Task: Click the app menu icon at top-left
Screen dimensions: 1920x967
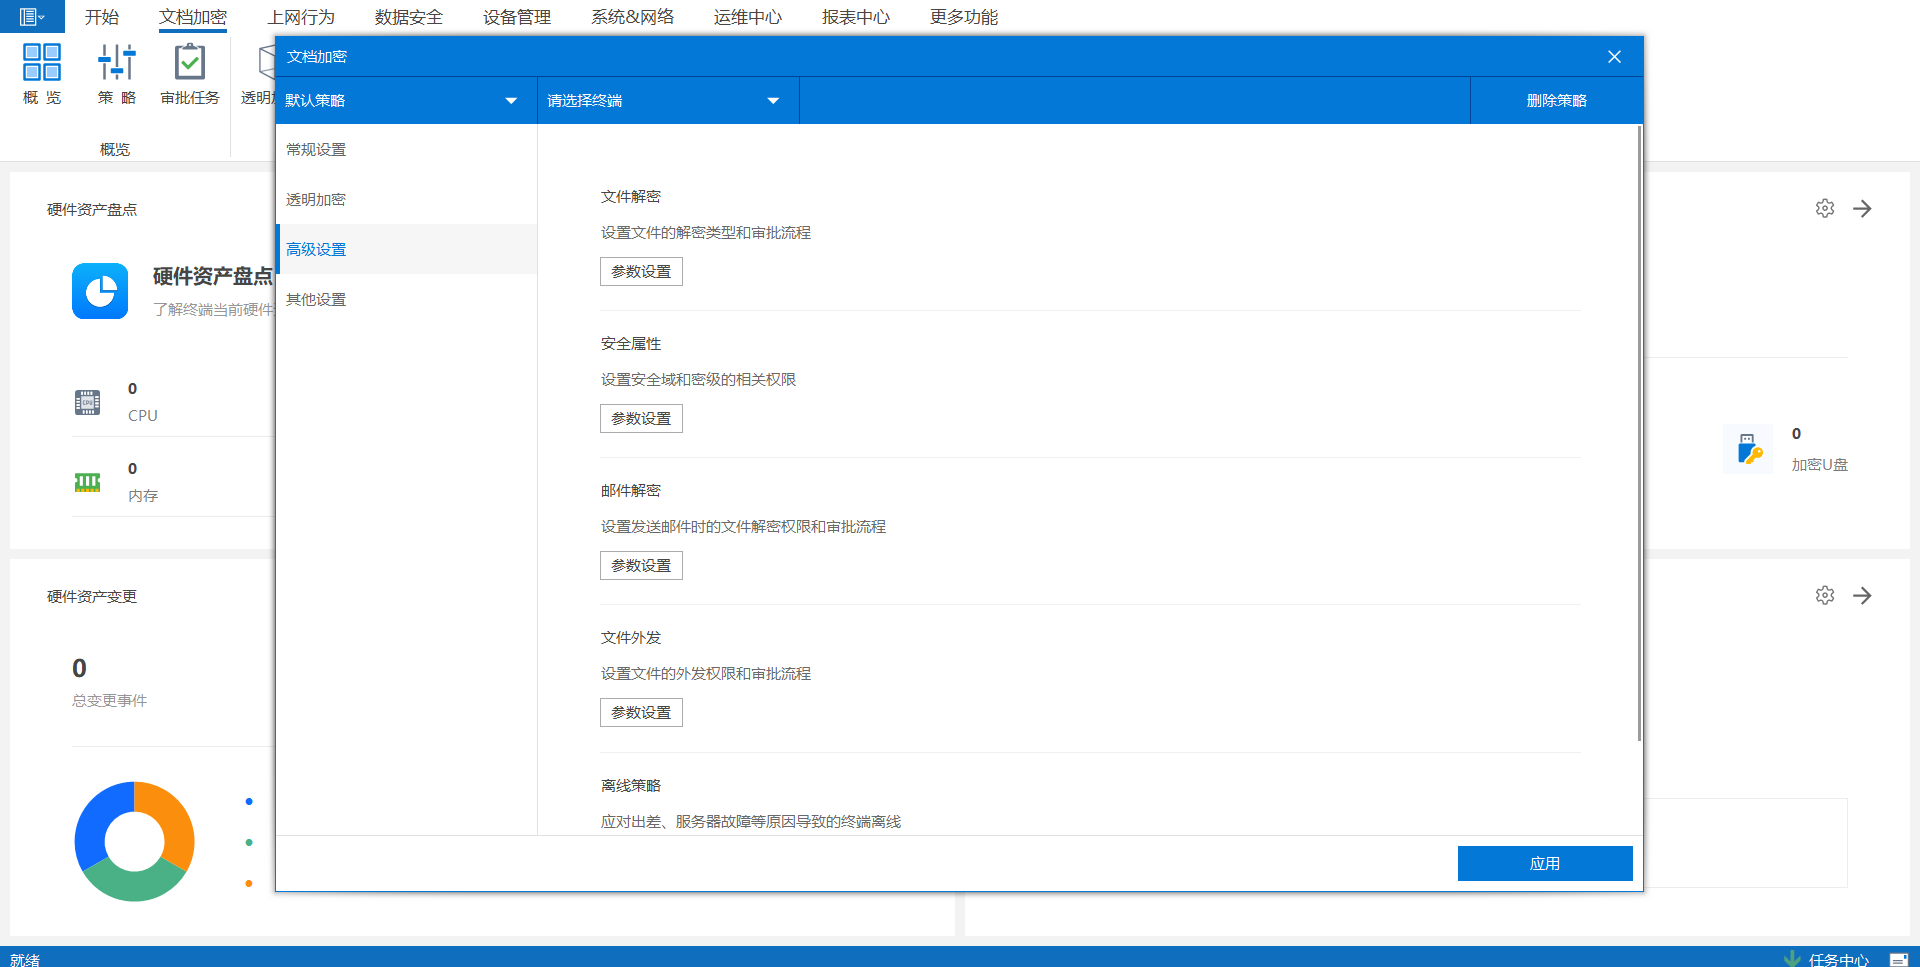Action: pos(31,17)
